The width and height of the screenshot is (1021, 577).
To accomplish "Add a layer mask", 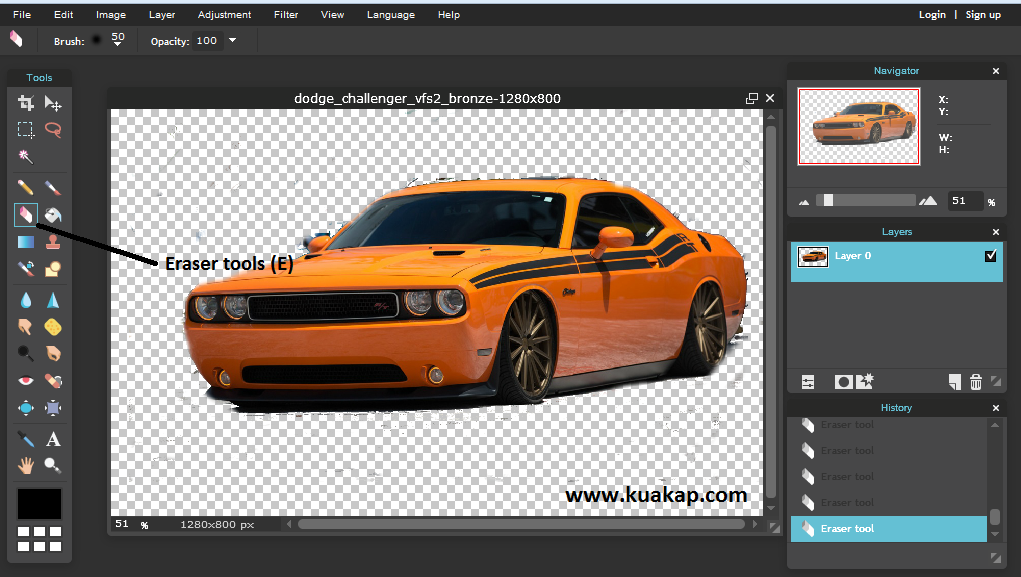I will coord(843,382).
